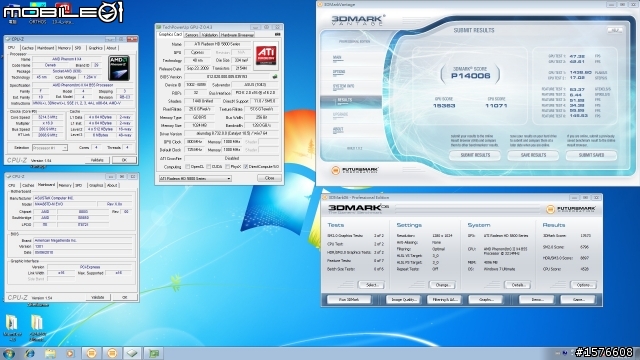The height and width of the screenshot is (360, 640).
Task: Select About in the 3DMark Vantage sidebar
Action: click(x=338, y=130)
